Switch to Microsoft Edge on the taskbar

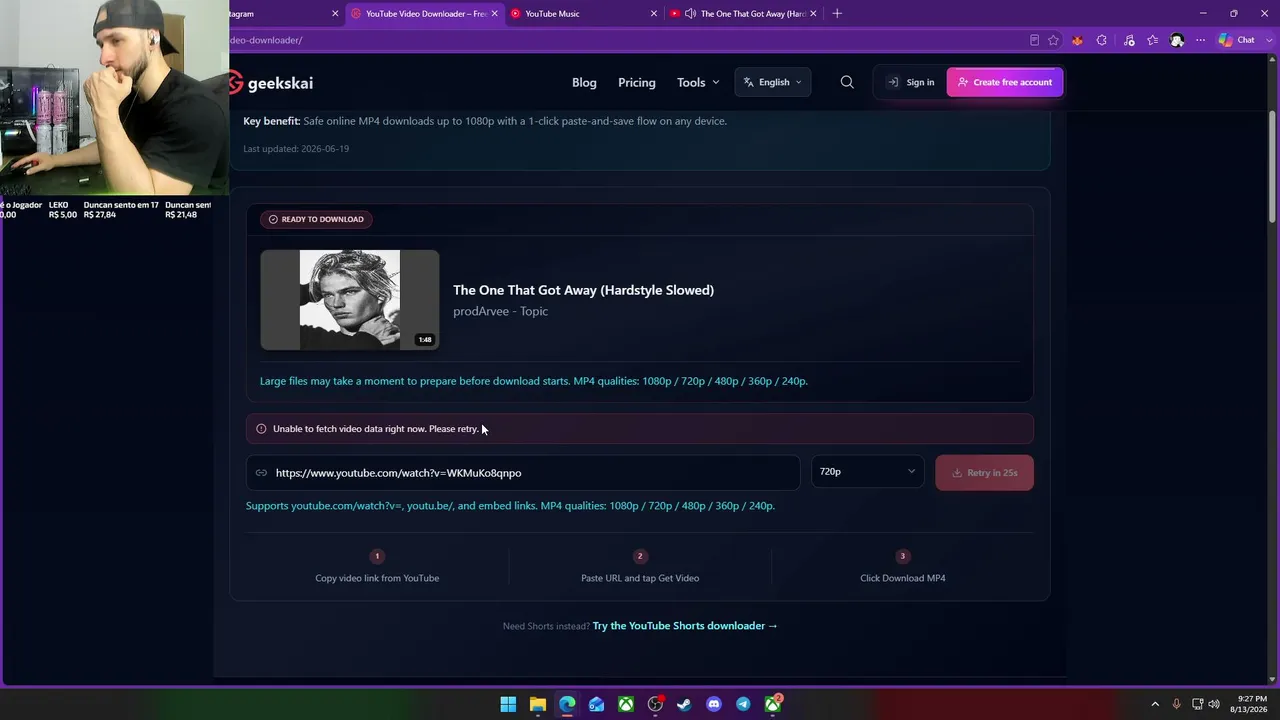coord(567,704)
